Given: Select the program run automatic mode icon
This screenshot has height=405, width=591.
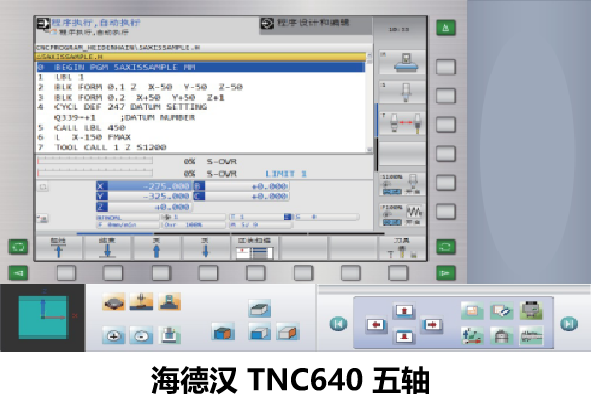Looking at the screenshot, I should [x=43, y=23].
